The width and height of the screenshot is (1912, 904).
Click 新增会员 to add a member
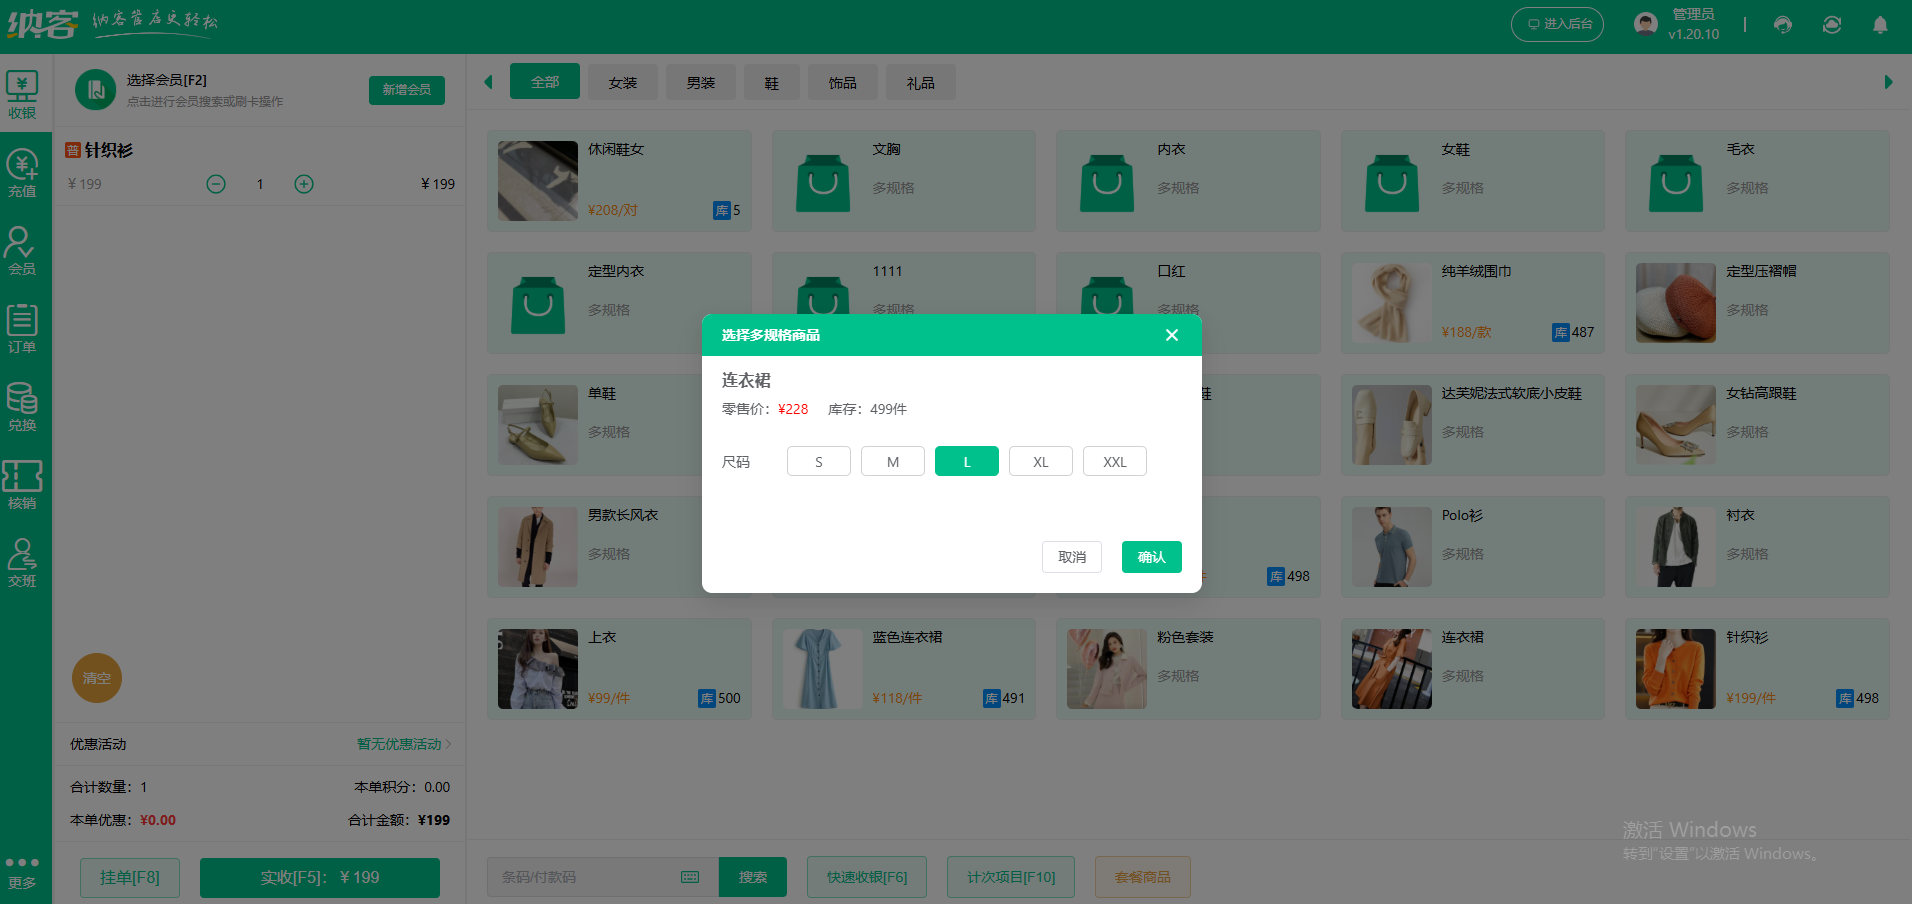[406, 89]
